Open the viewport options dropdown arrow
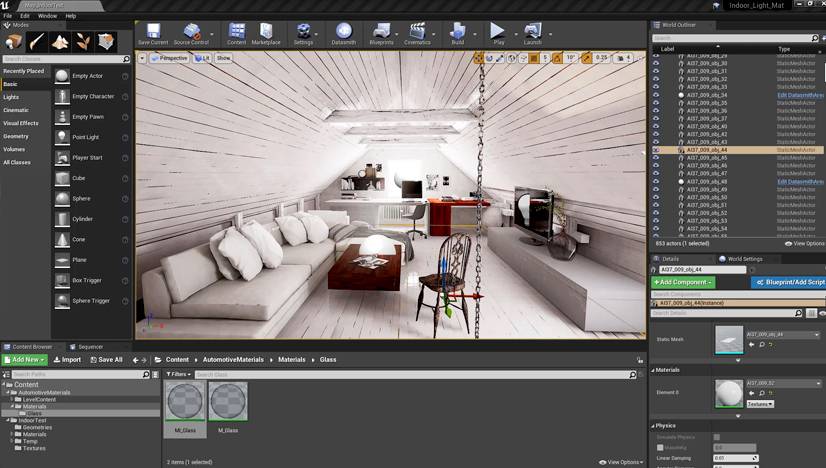The height and width of the screenshot is (468, 826). 142,58
